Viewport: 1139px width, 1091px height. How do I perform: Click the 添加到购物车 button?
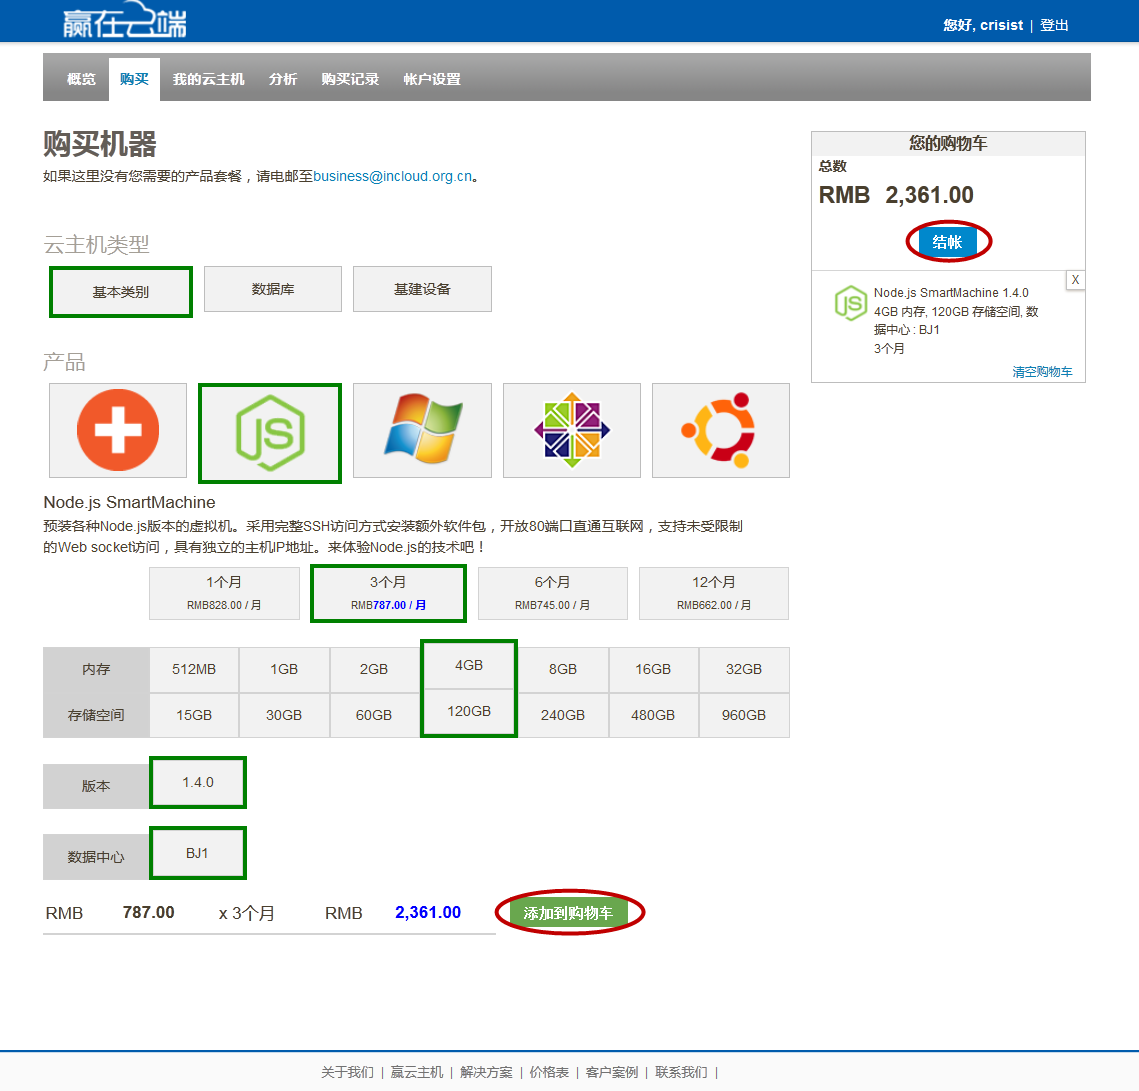[568, 913]
